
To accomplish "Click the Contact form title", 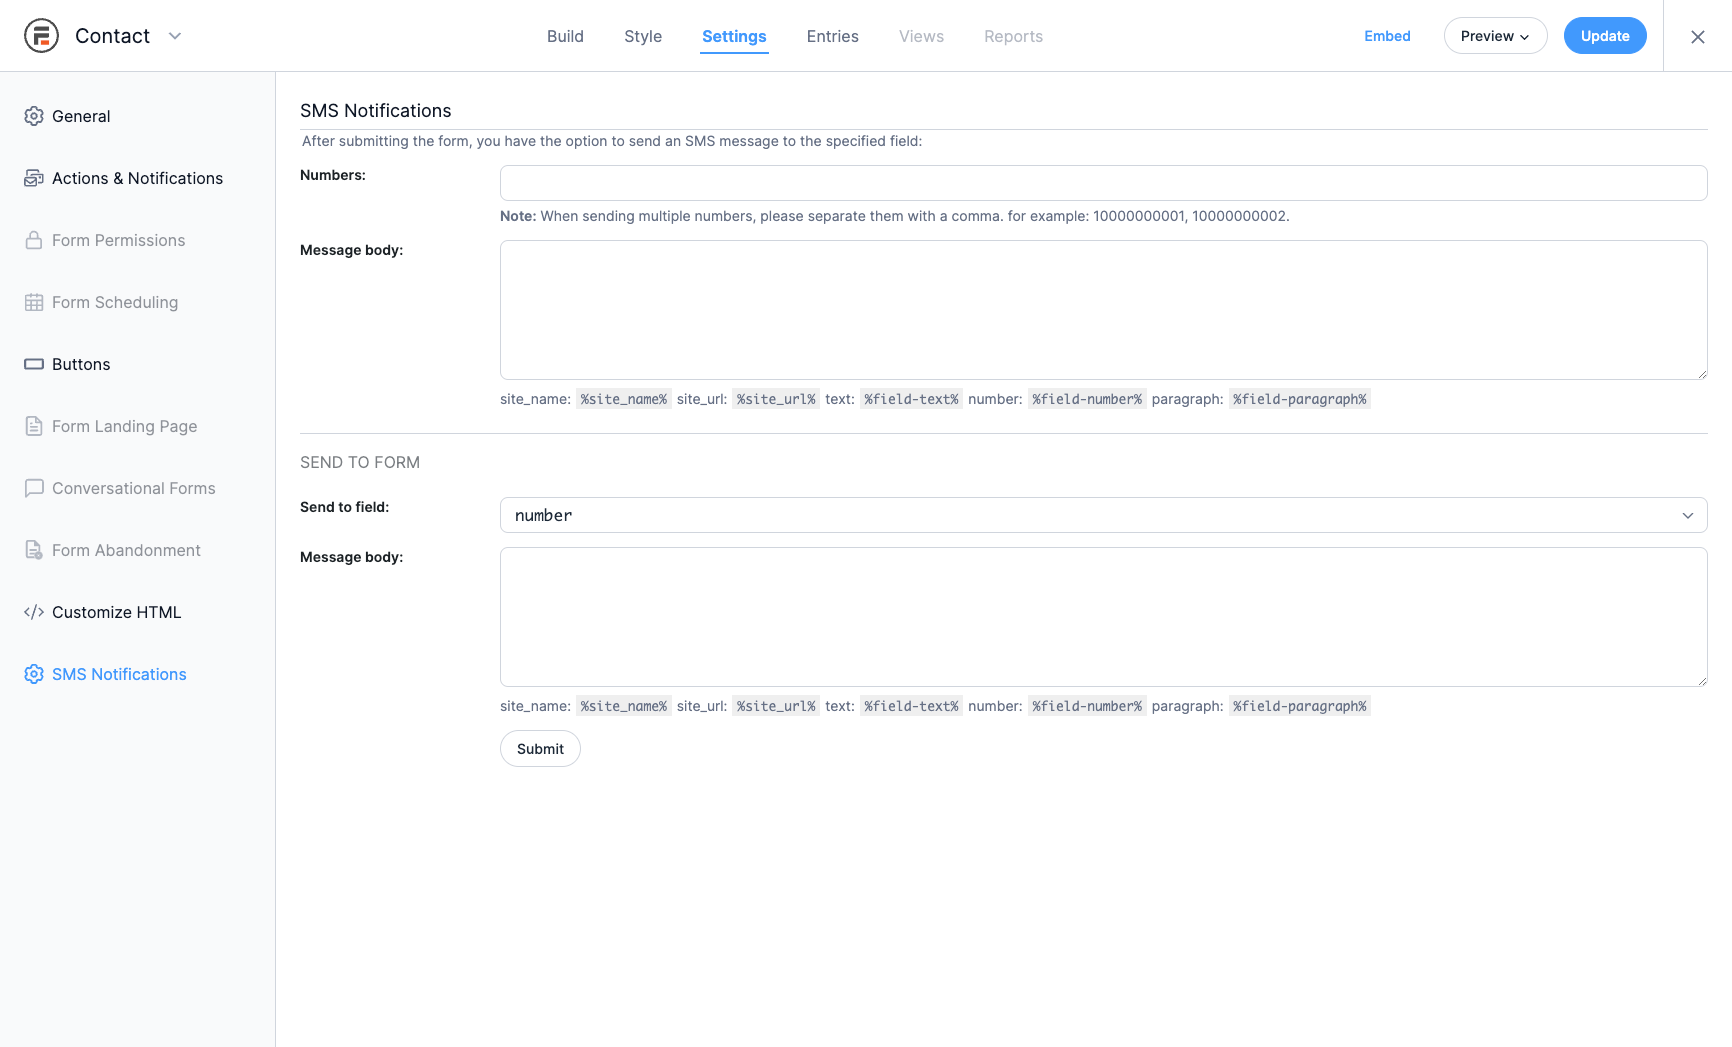I will point(112,36).
